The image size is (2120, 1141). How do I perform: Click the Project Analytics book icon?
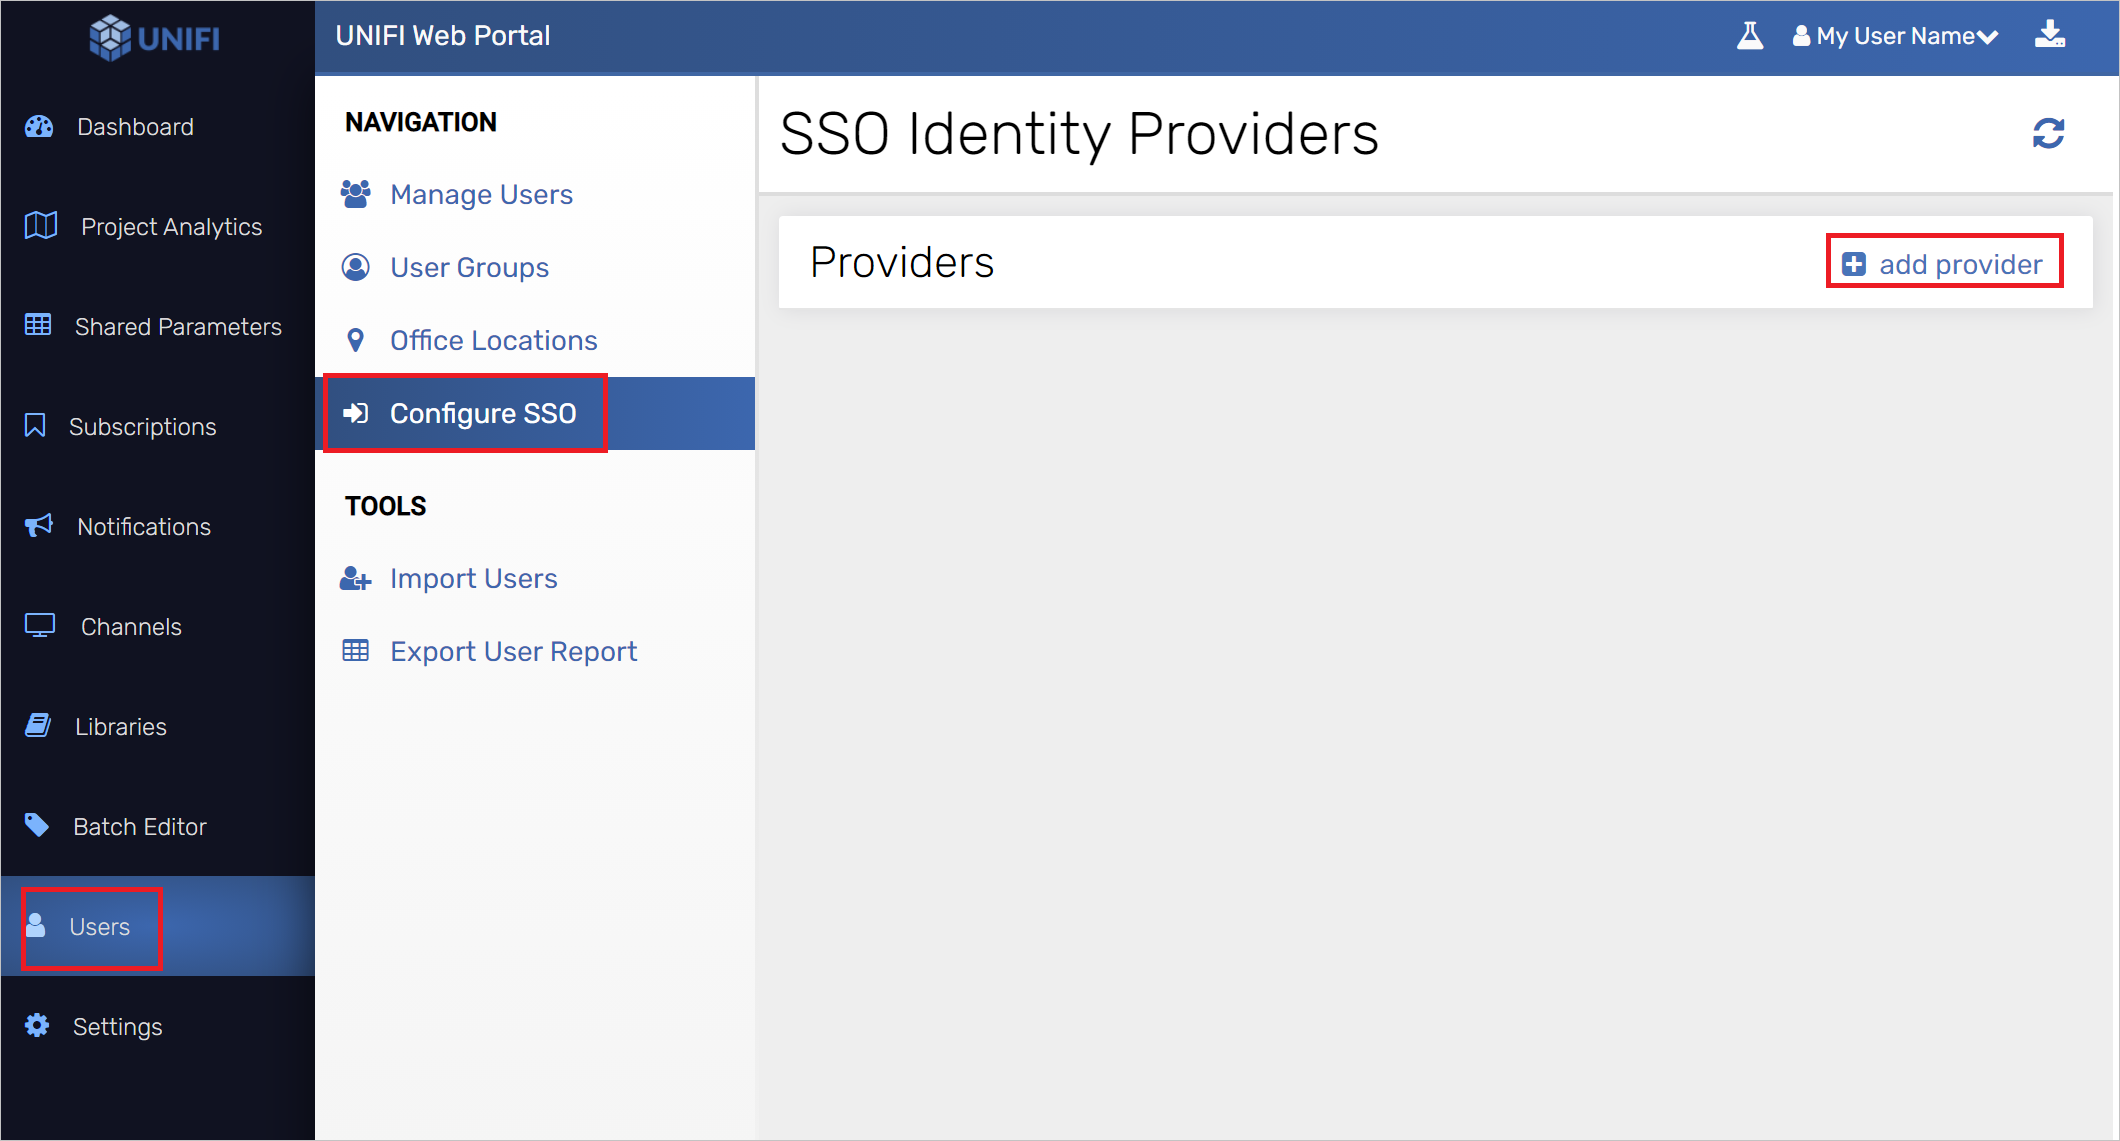[39, 225]
